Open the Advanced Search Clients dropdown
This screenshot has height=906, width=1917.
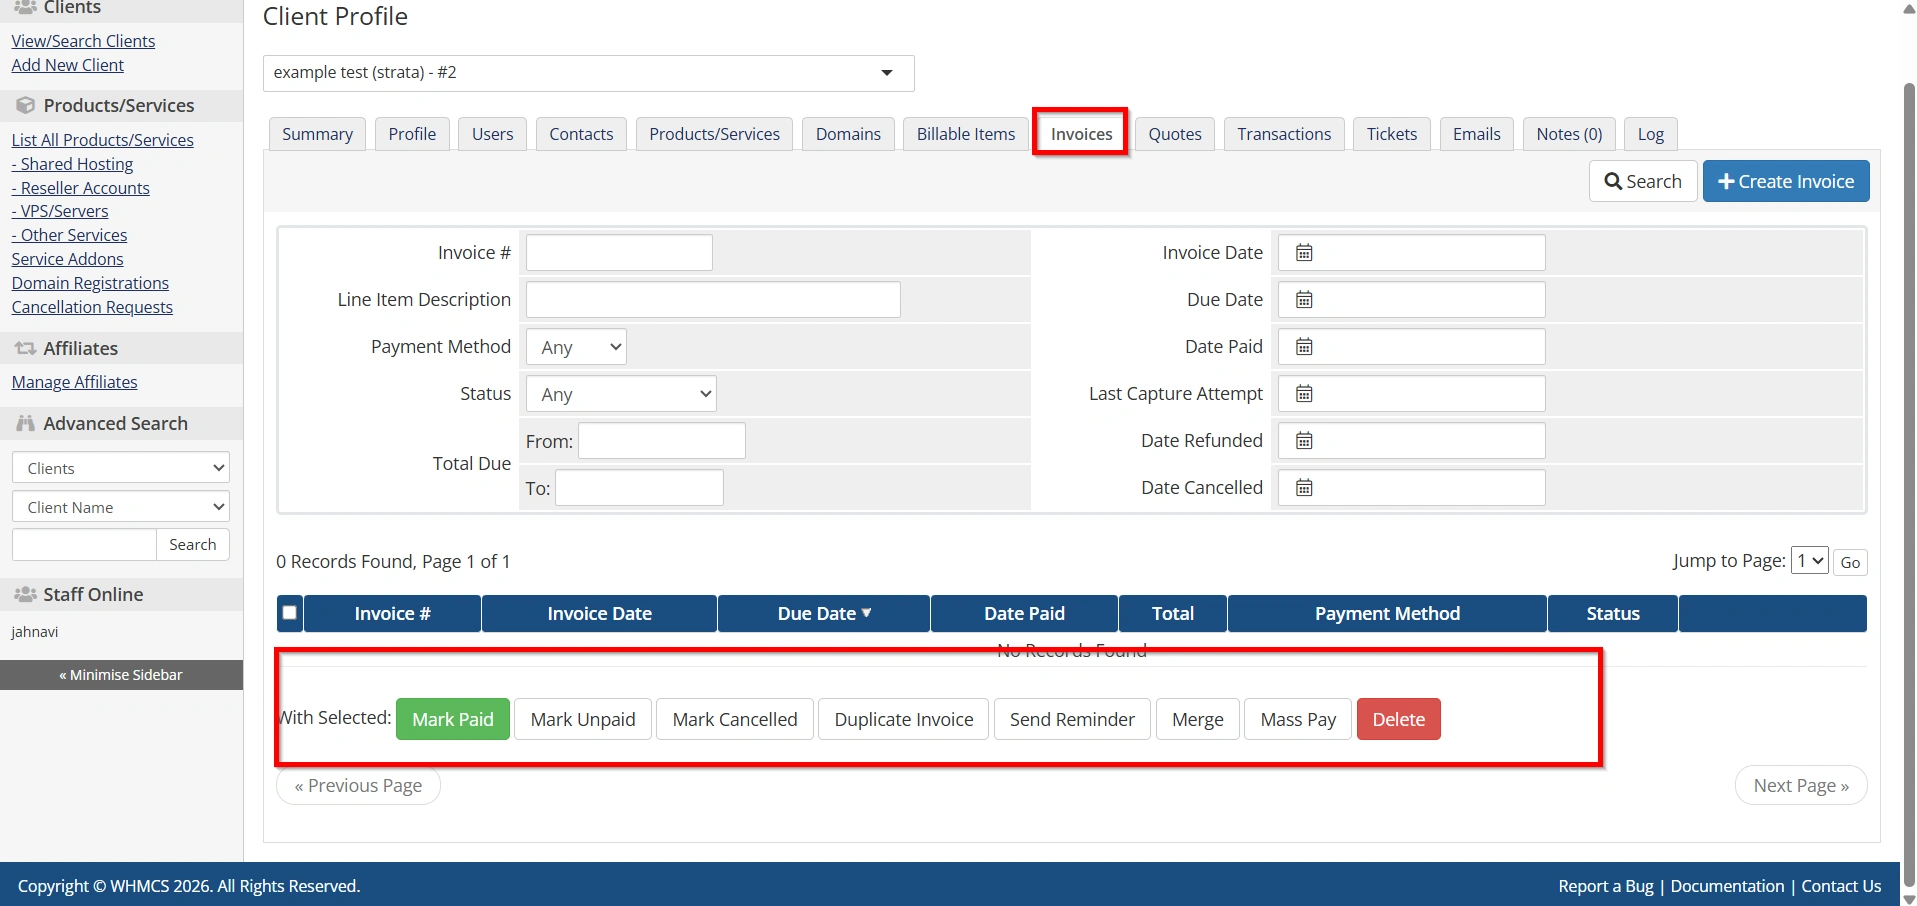click(121, 468)
